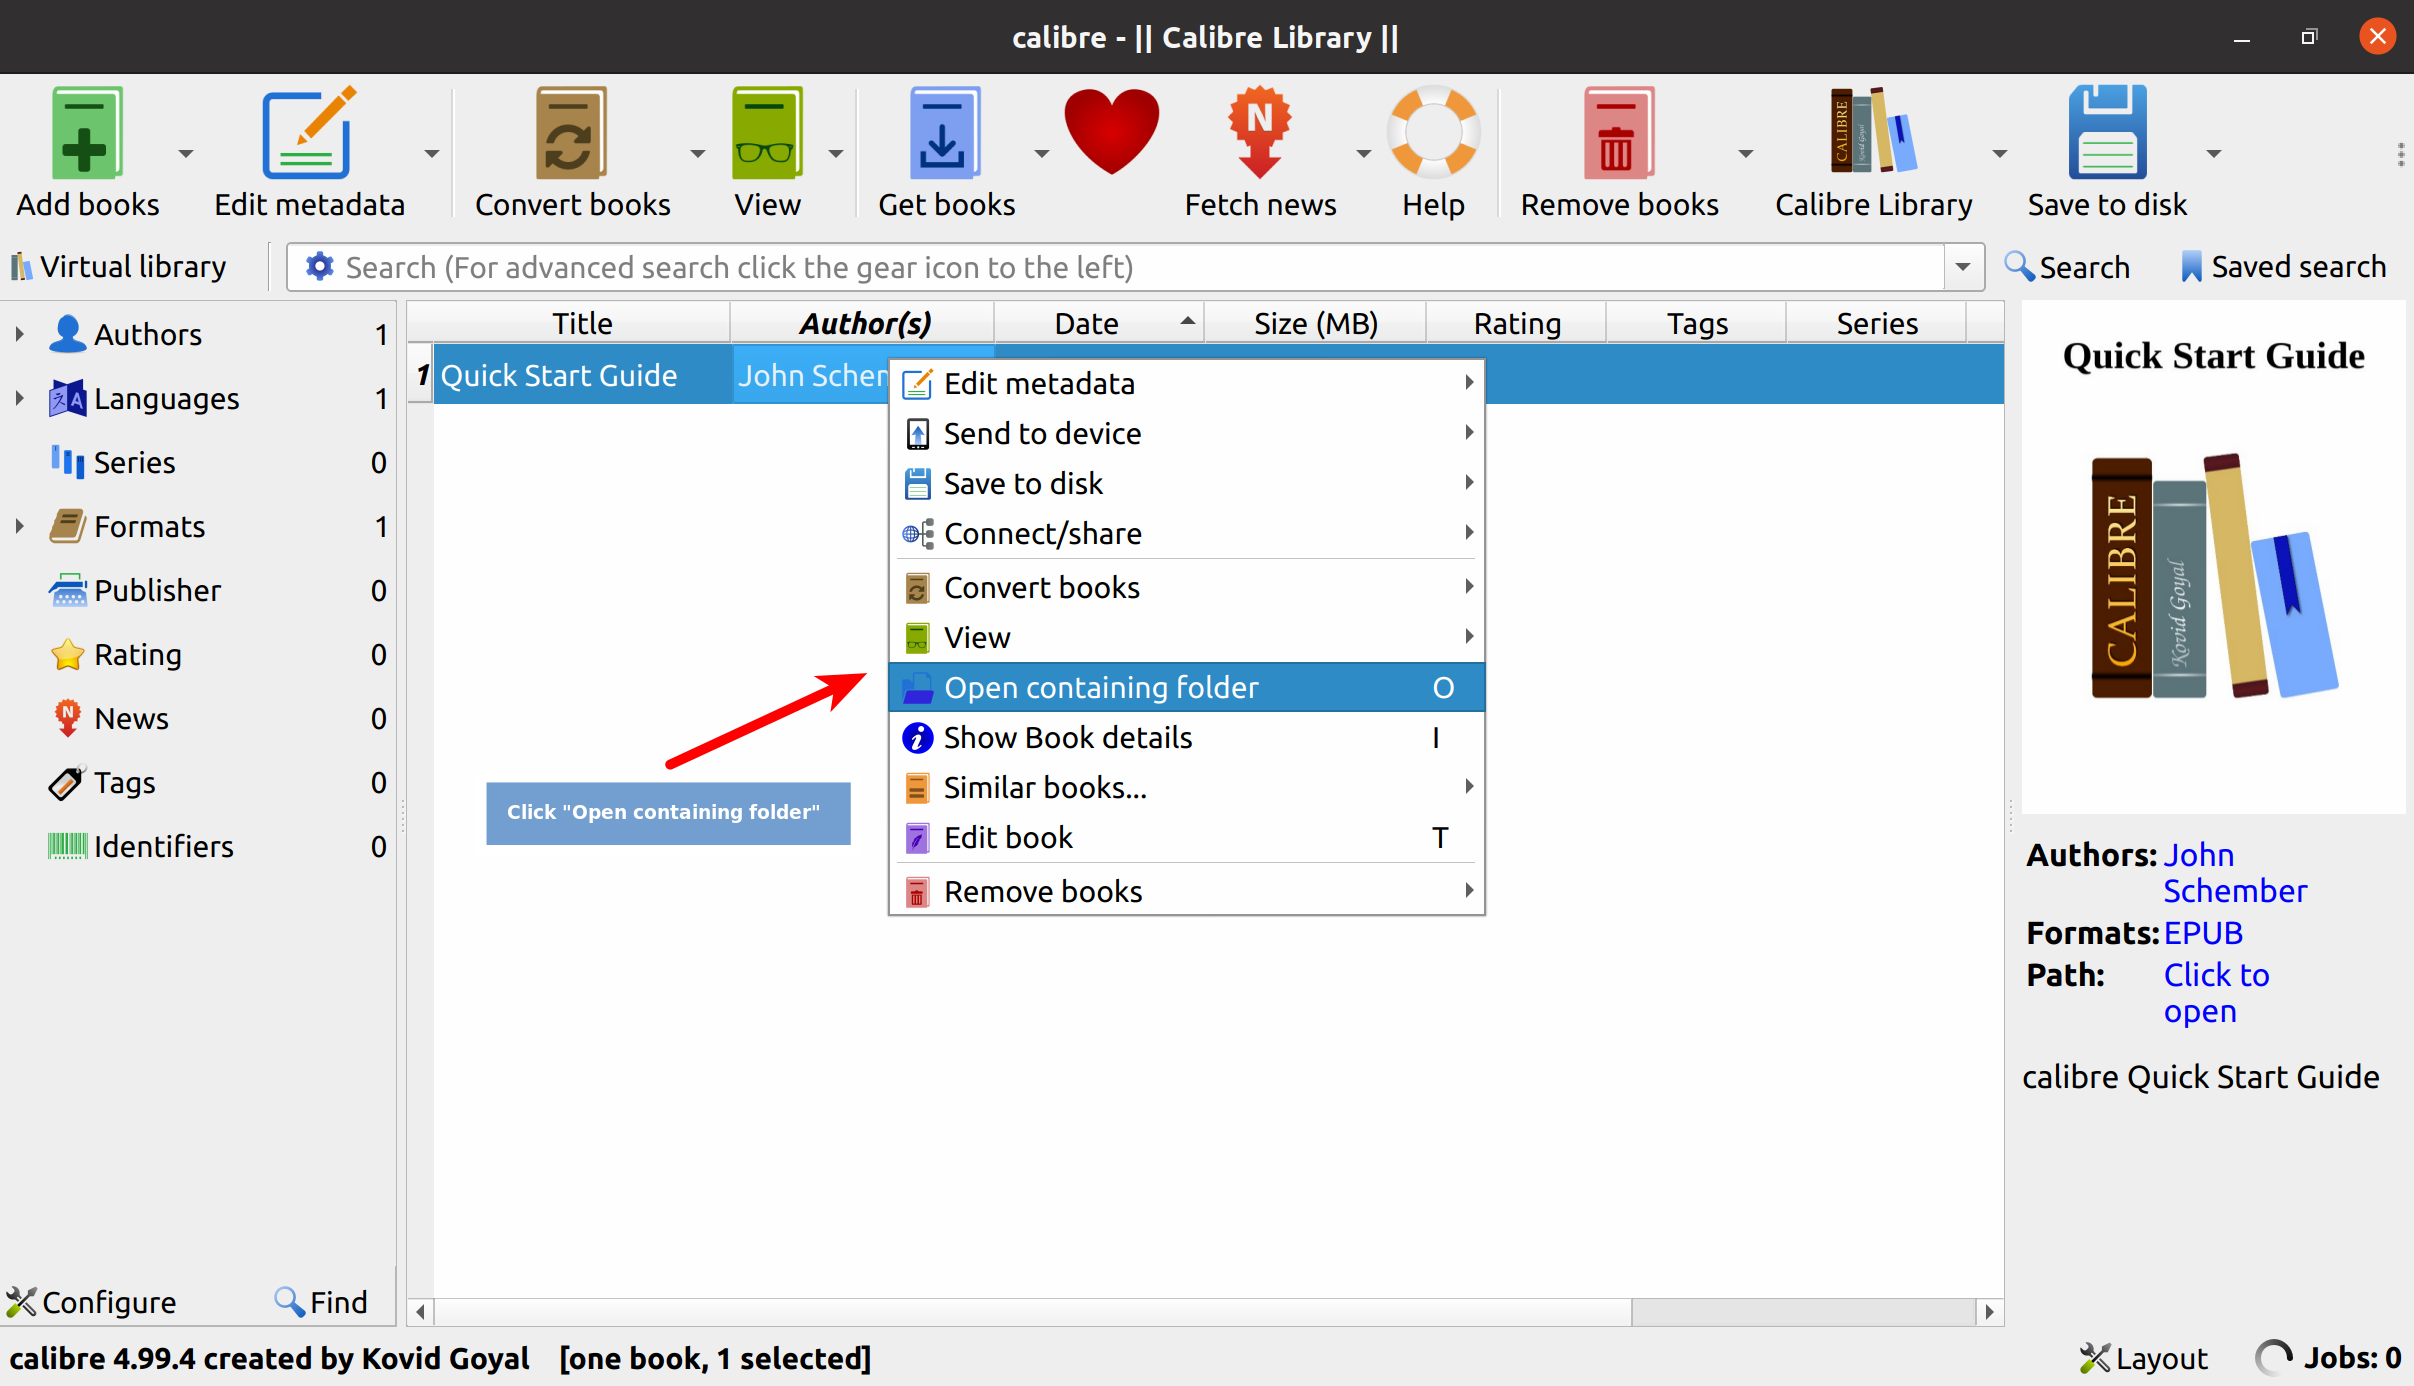Open the Get books download icon
This screenshot has height=1386, width=2414.
coord(945,134)
